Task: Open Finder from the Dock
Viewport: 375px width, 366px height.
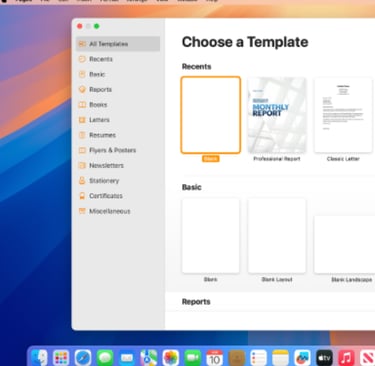Action: (x=39, y=358)
